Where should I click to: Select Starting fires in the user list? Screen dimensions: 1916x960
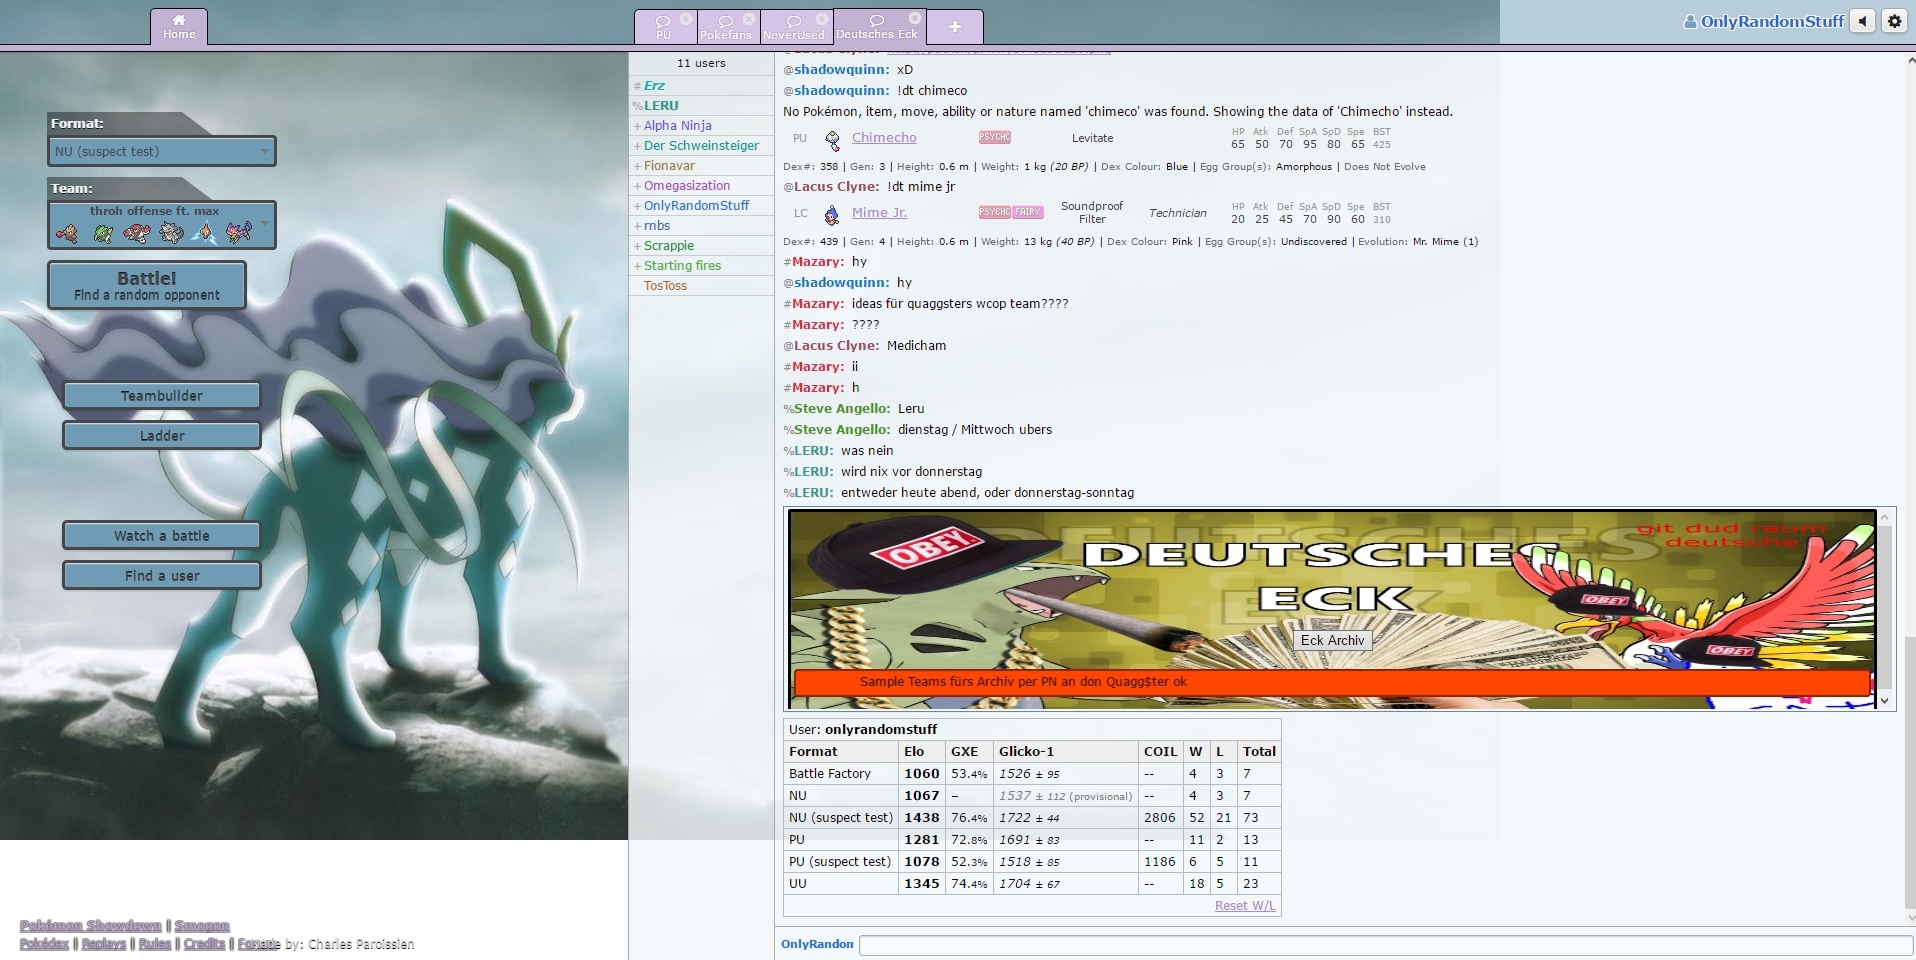coord(702,266)
